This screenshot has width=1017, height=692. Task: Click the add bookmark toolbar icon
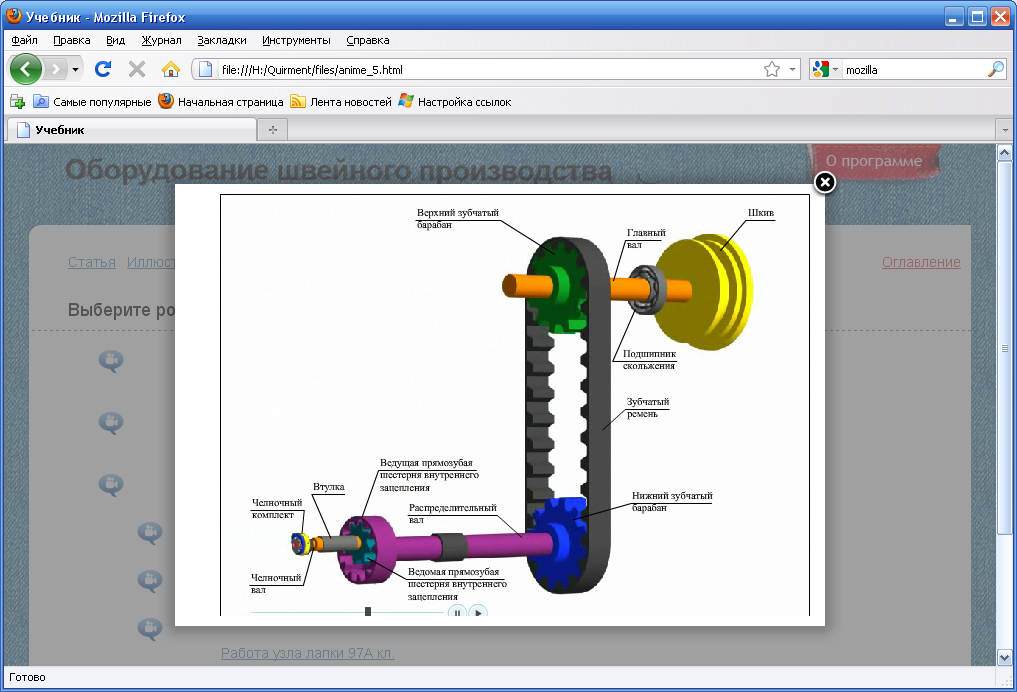pyautogui.click(x=18, y=102)
